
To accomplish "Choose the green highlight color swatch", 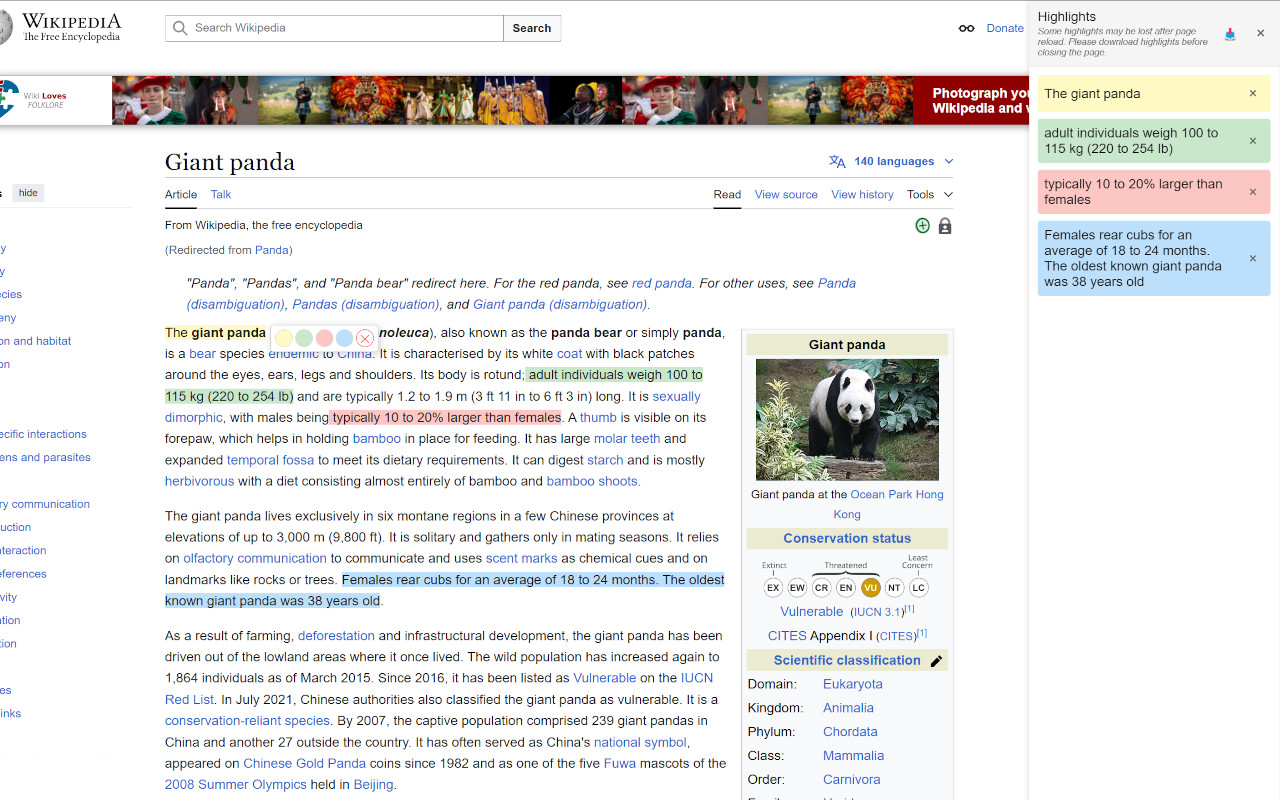I will tap(304, 339).
